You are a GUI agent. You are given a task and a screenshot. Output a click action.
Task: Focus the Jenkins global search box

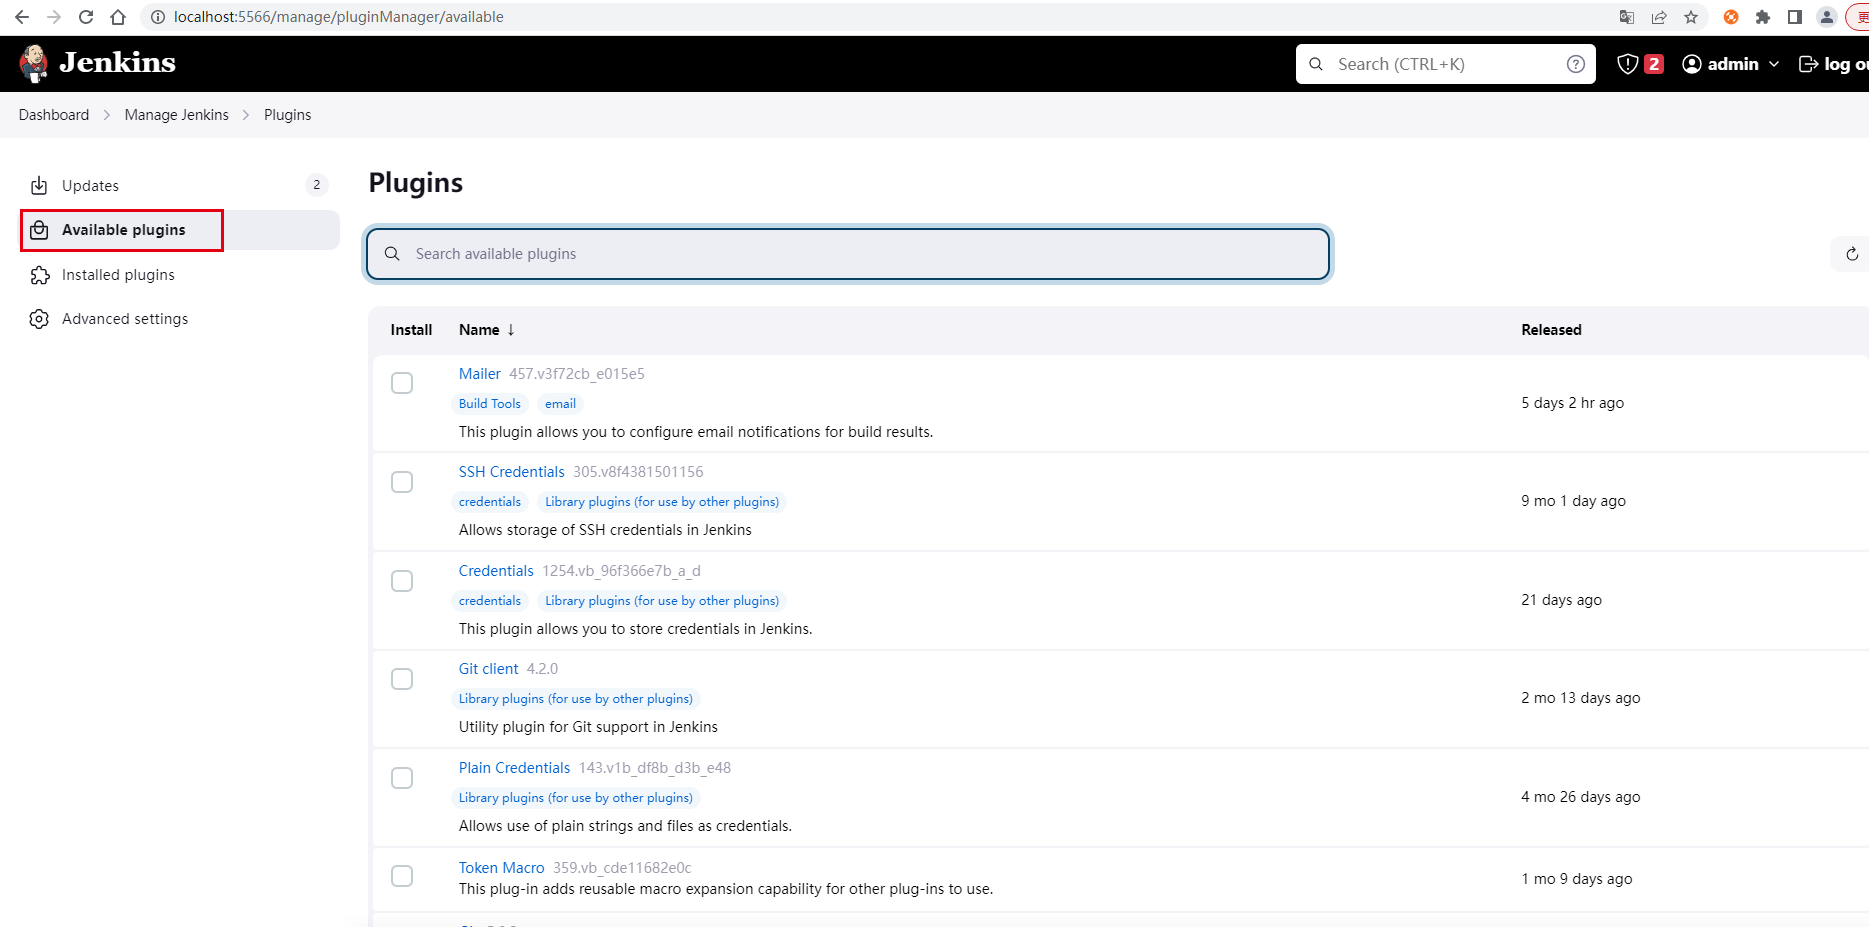coord(1446,64)
